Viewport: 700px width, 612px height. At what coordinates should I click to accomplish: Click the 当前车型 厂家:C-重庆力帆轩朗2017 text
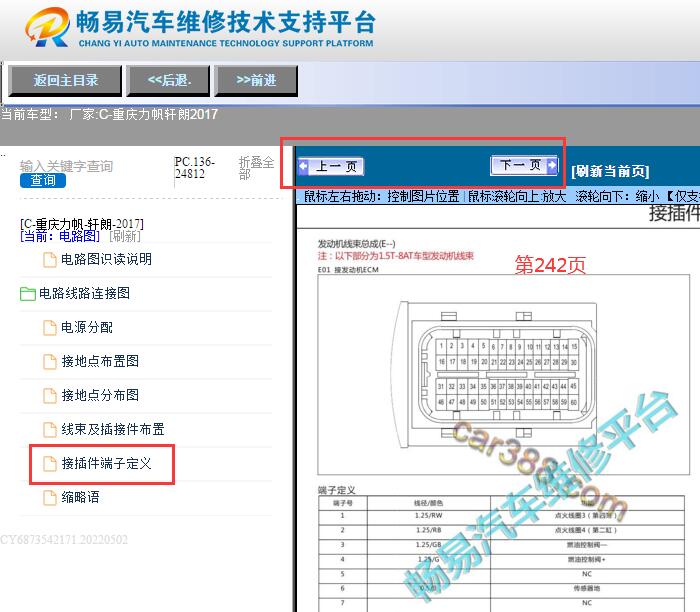click(109, 115)
